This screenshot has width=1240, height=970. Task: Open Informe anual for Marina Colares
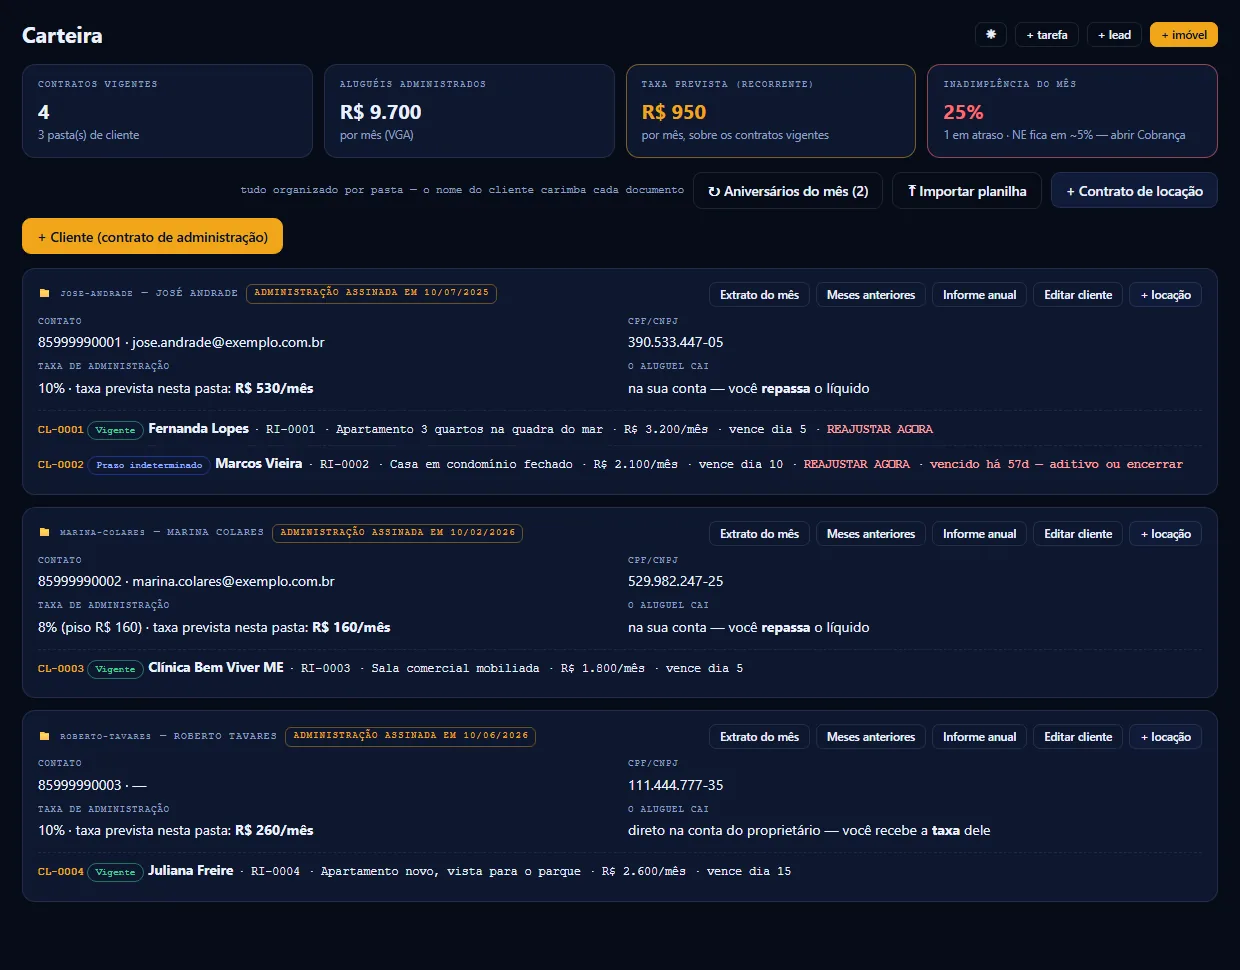[x=980, y=534]
